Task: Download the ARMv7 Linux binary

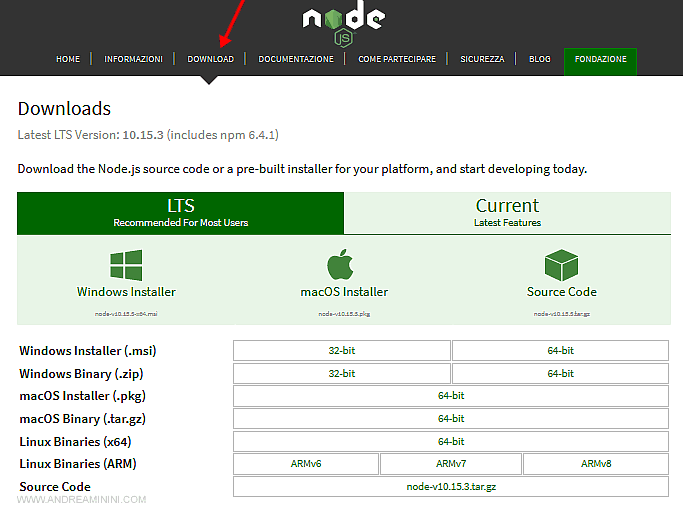Action: pyautogui.click(x=451, y=464)
